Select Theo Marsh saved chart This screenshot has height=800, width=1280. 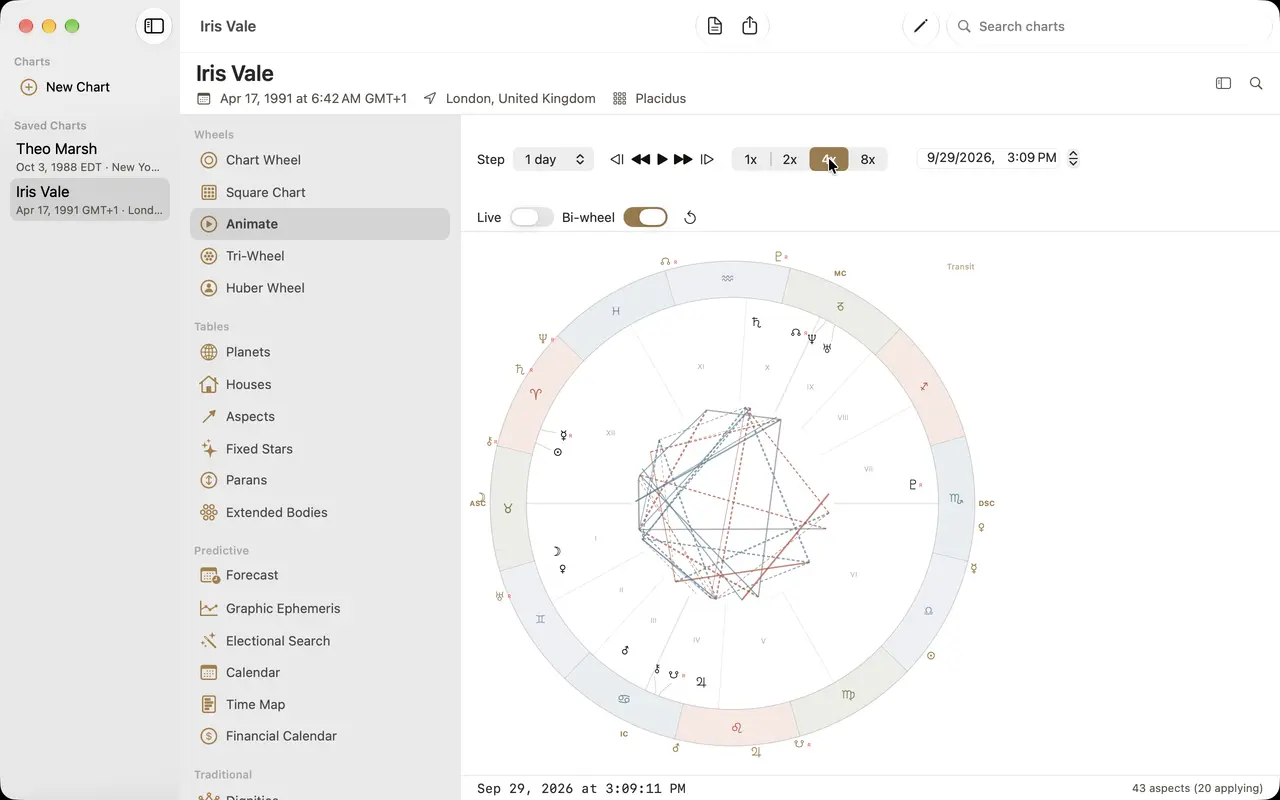pos(90,157)
